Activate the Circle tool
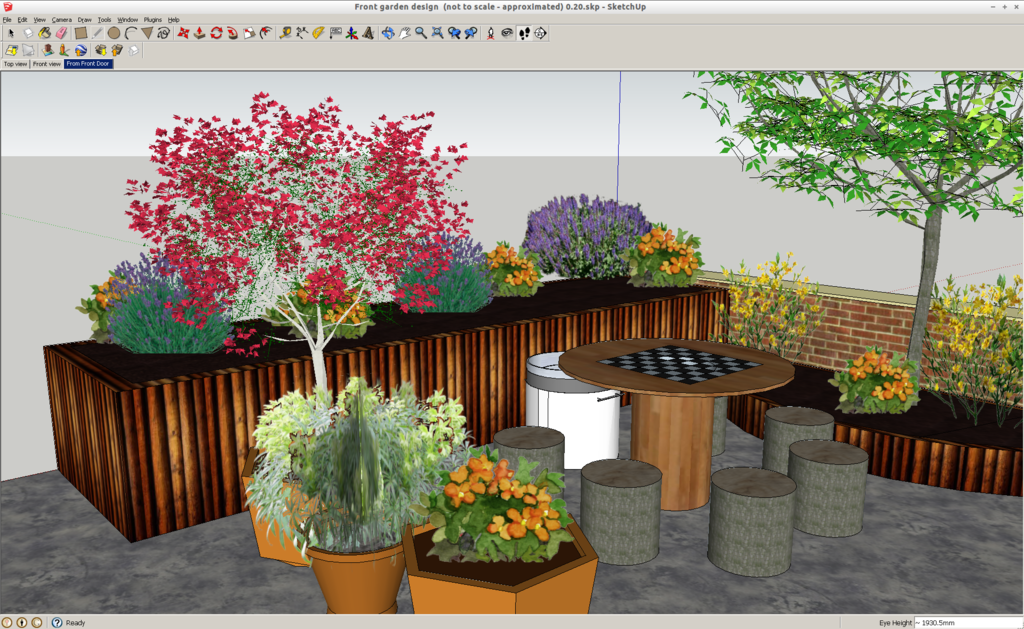The width and height of the screenshot is (1024, 629). [114, 33]
